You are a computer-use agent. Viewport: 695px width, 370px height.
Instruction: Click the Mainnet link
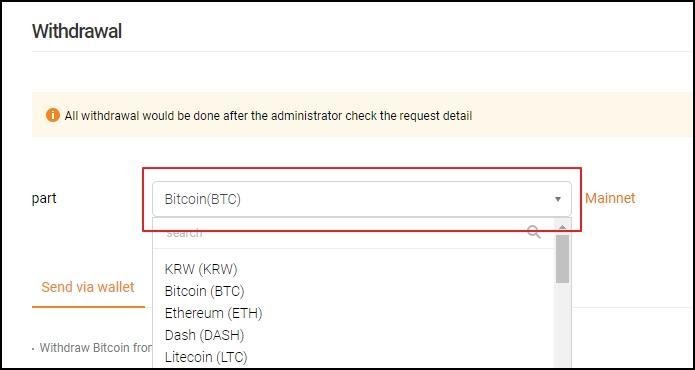coord(610,198)
